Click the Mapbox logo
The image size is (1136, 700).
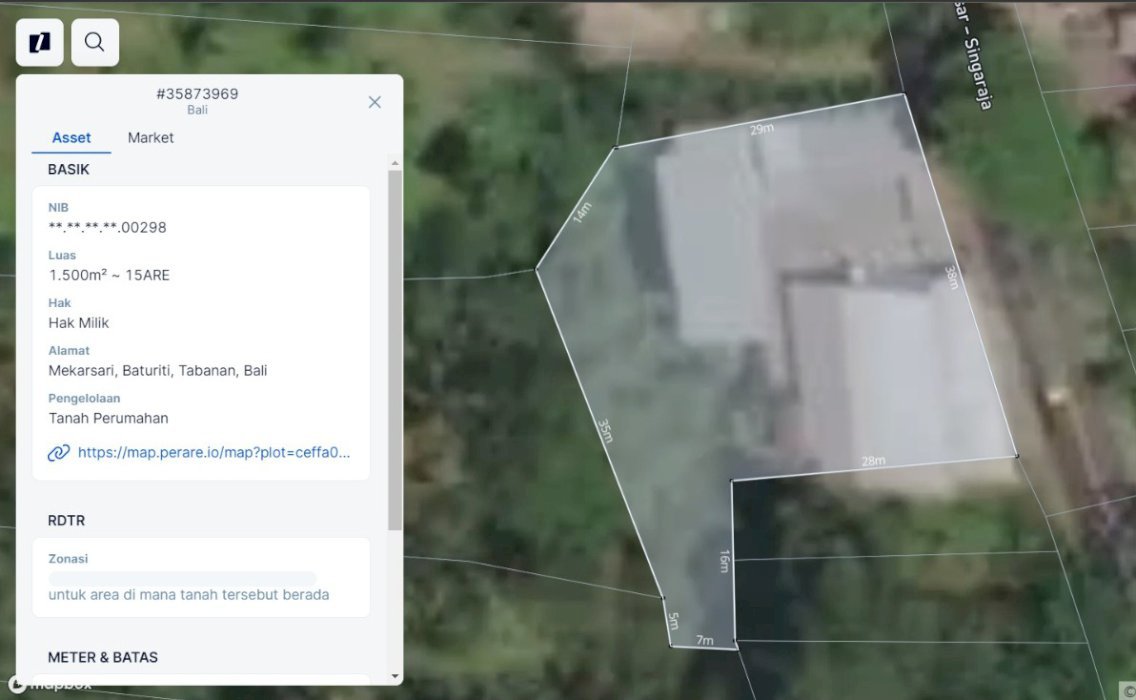coord(50,685)
